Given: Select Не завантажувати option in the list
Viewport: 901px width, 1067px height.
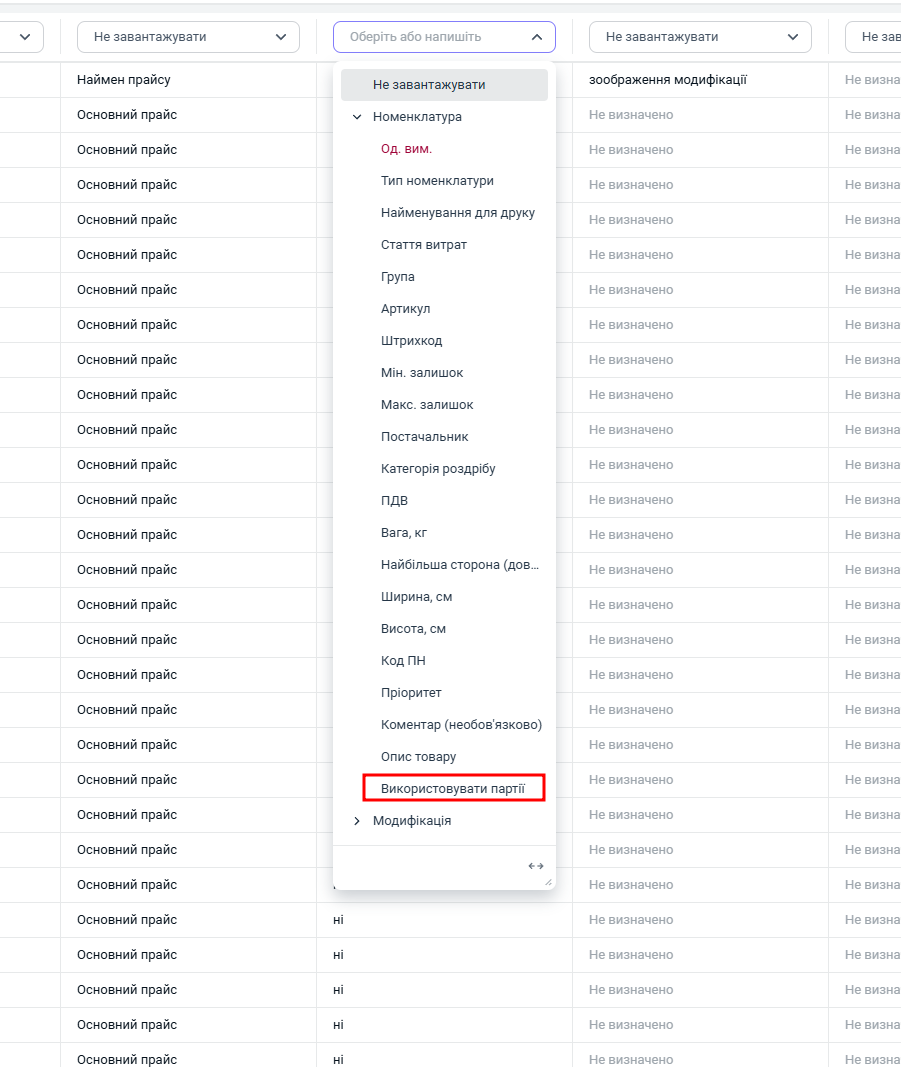Looking at the screenshot, I should tap(444, 85).
